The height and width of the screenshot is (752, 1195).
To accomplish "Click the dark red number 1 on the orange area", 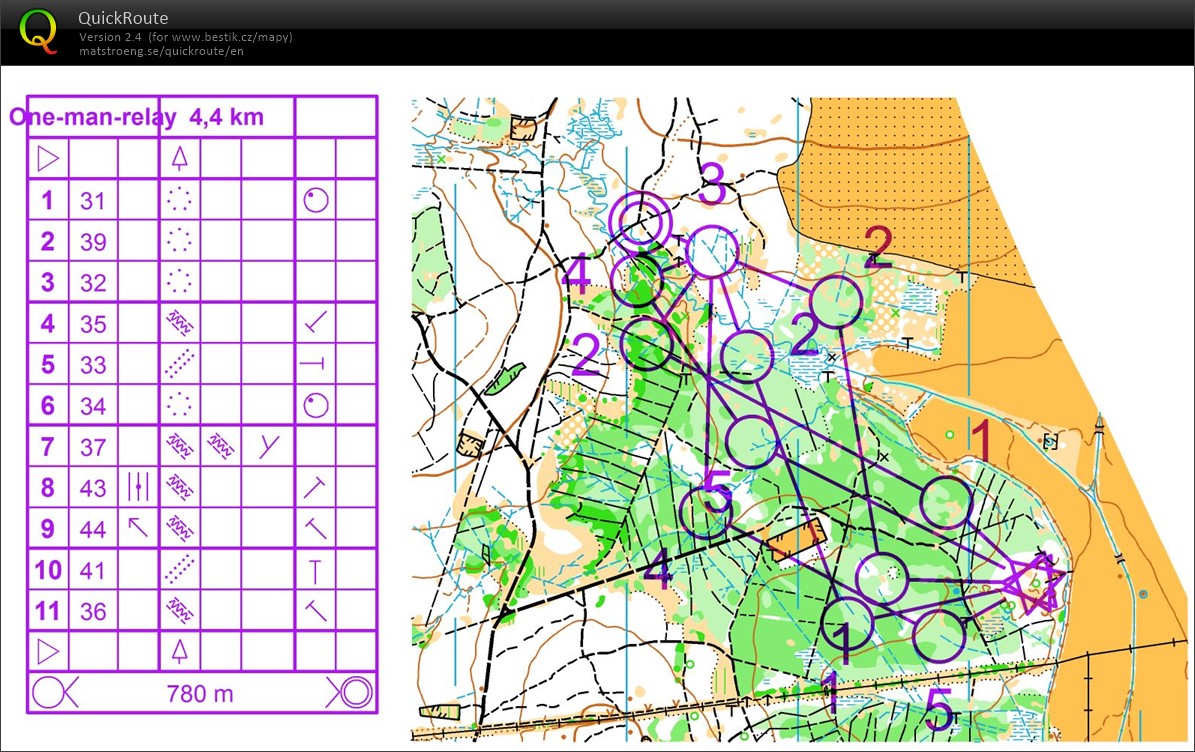I will pos(982,441).
